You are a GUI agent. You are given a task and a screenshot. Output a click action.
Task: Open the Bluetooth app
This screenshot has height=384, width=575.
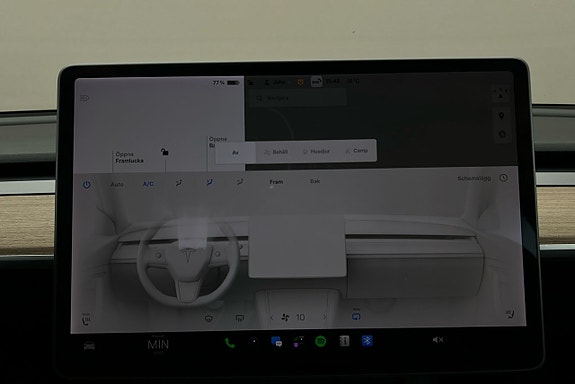(367, 341)
